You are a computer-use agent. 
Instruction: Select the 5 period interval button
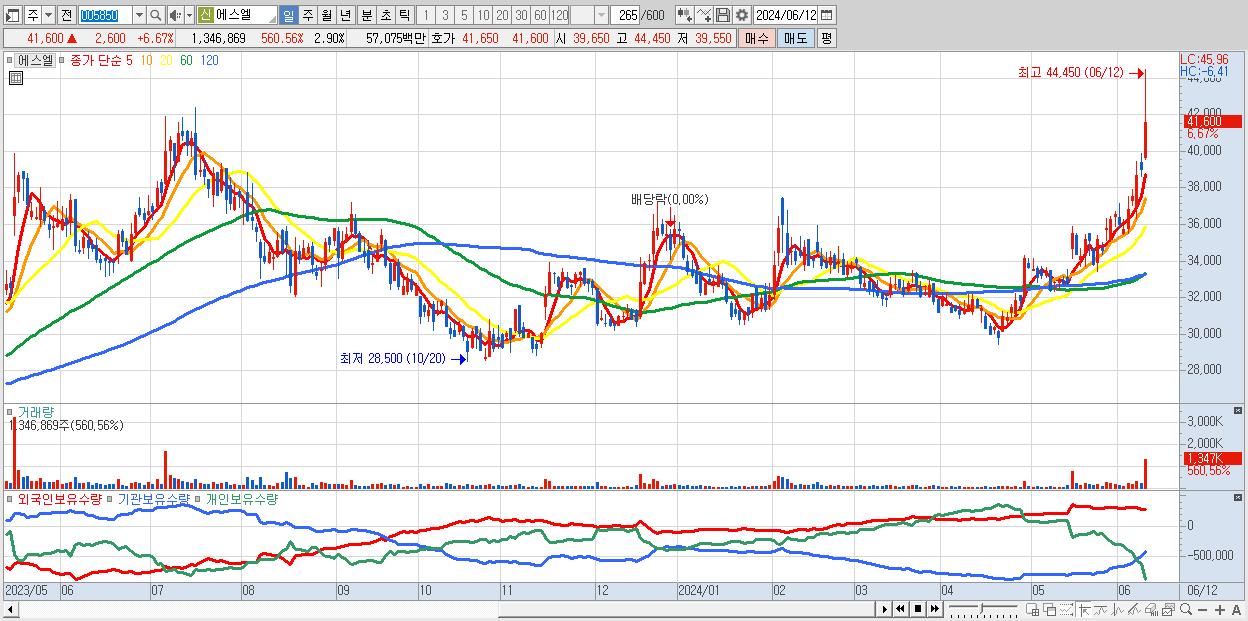tap(463, 15)
